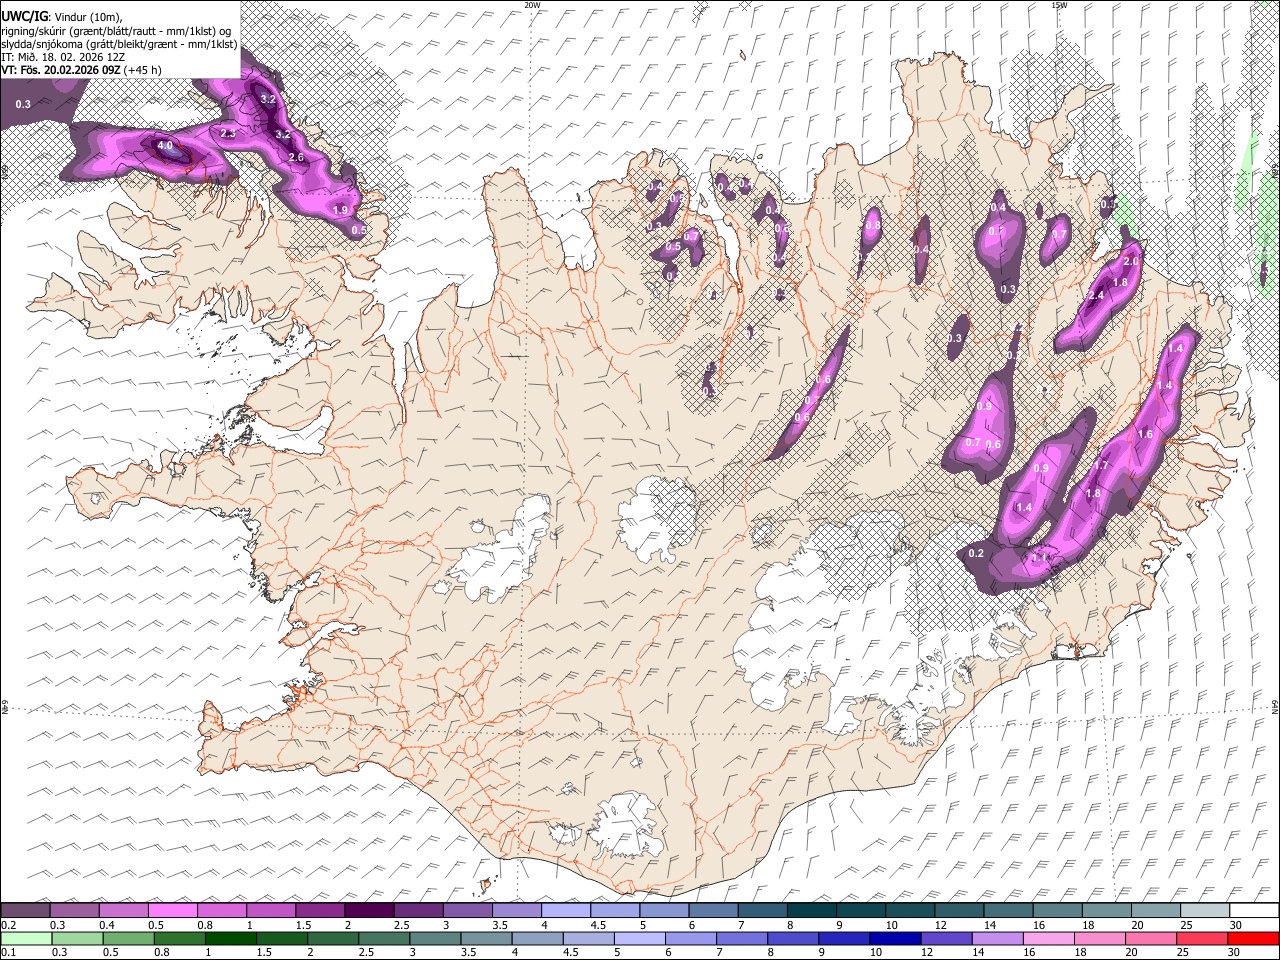Click the 1.6 snowfall value label

click(x=1145, y=434)
